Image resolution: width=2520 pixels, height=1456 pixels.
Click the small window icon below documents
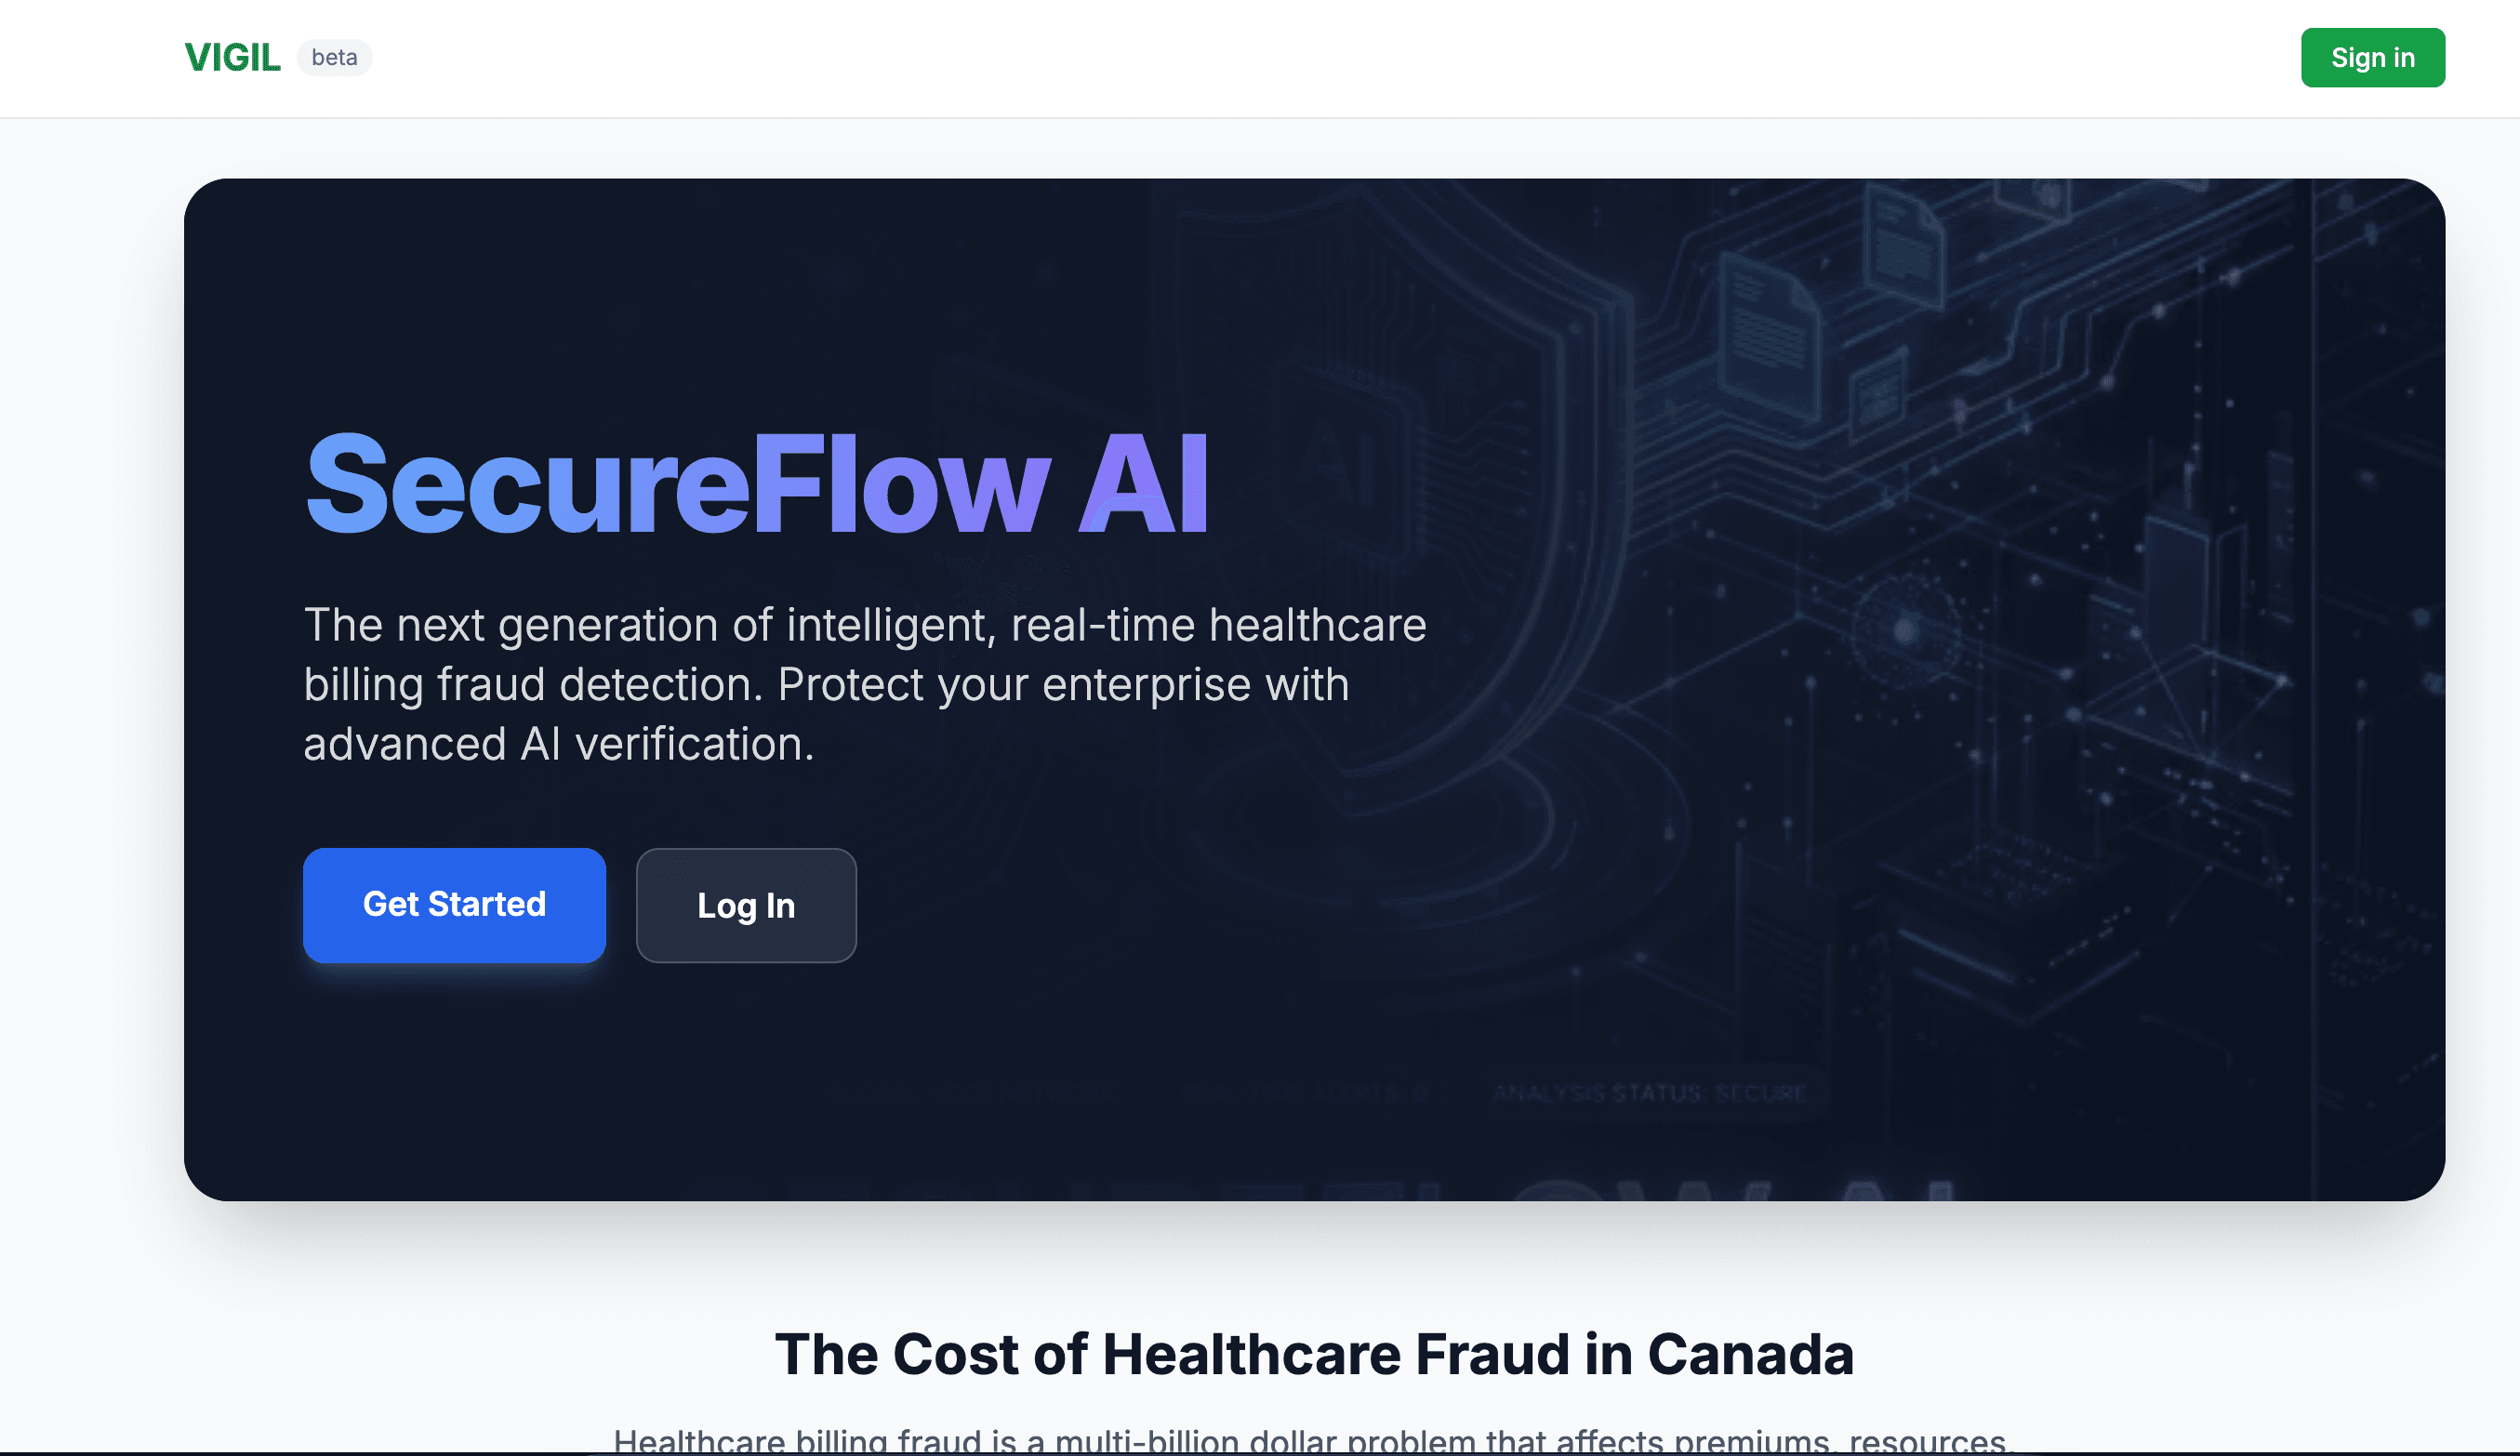click(1877, 395)
